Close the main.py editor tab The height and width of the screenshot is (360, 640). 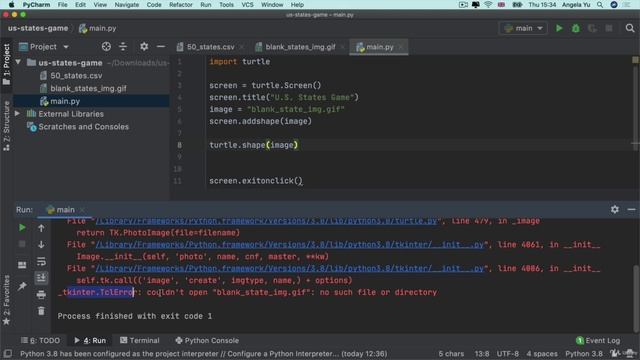coord(401,47)
